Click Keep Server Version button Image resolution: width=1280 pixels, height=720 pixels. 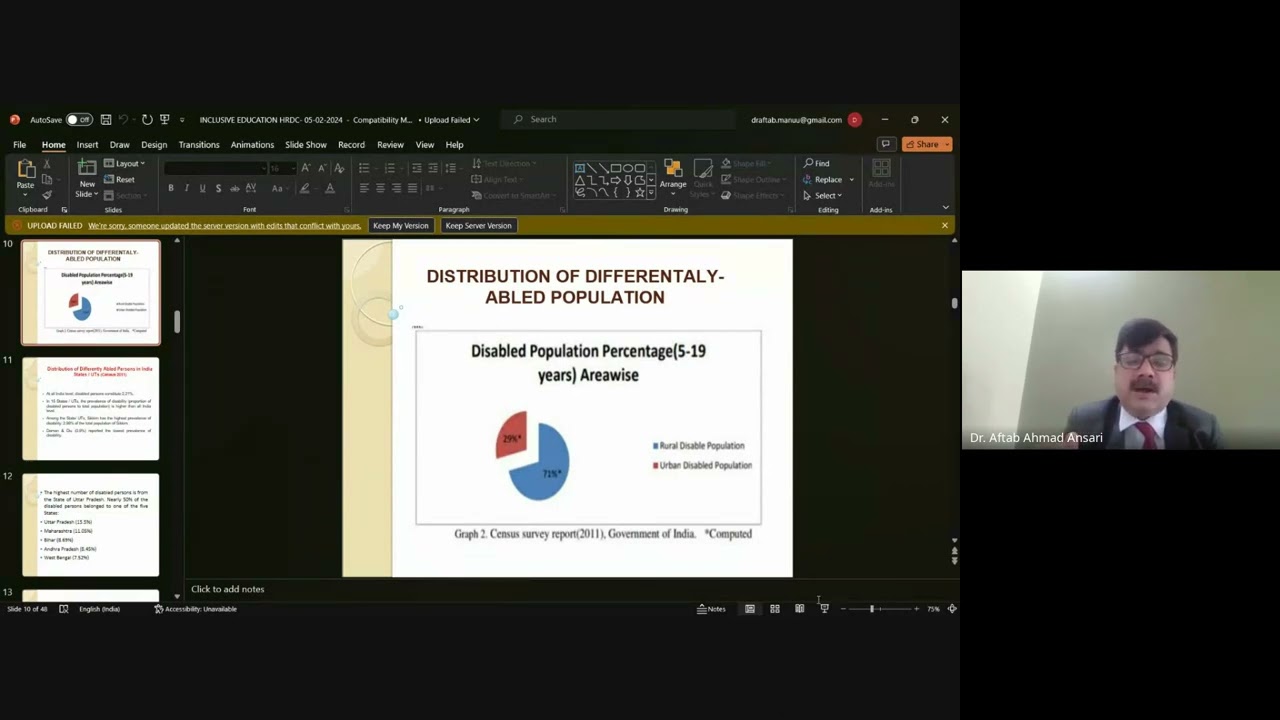[478, 226]
